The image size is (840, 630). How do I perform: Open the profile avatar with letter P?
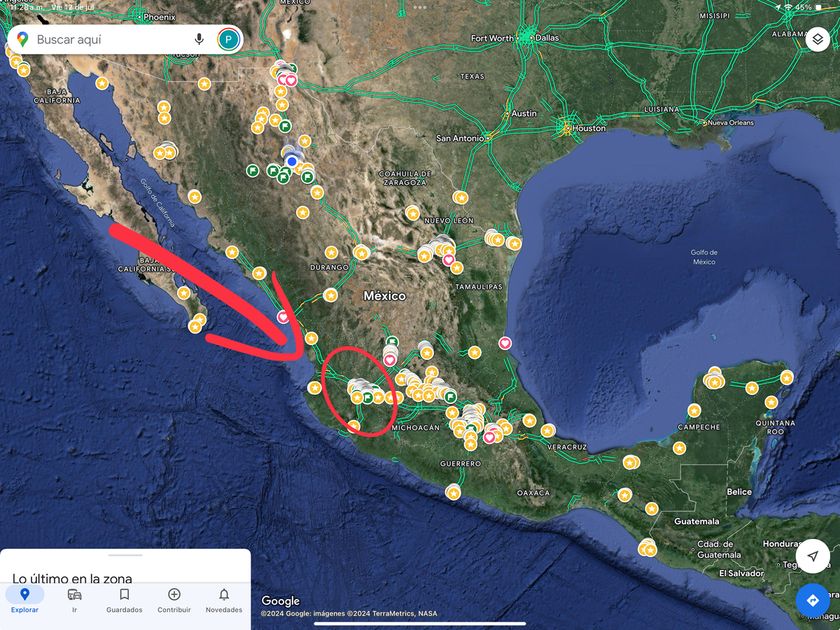click(x=229, y=39)
